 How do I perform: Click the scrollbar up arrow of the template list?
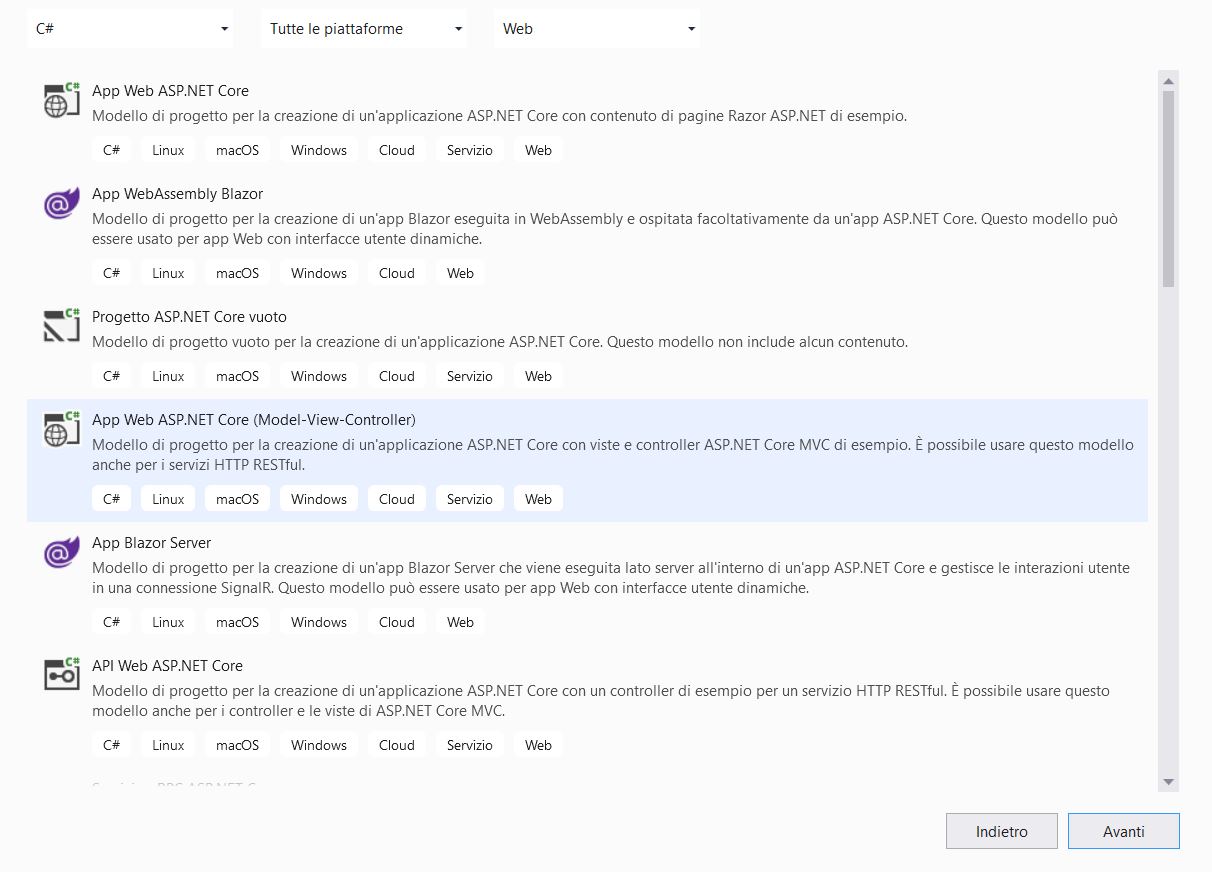click(1168, 80)
